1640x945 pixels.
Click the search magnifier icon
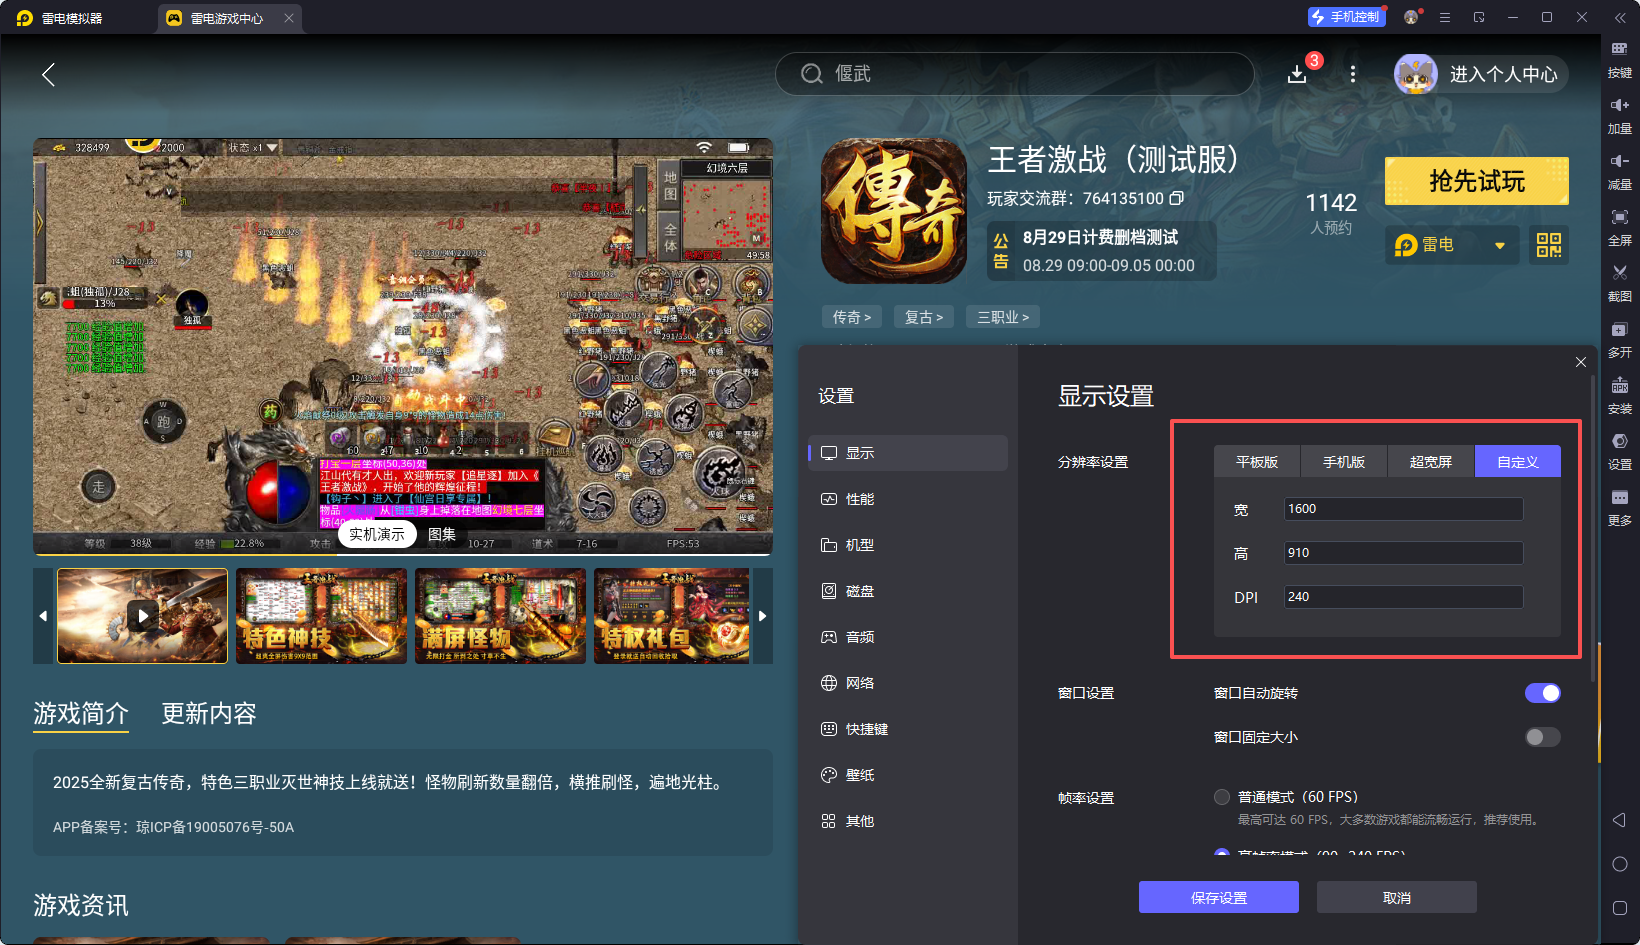(812, 74)
